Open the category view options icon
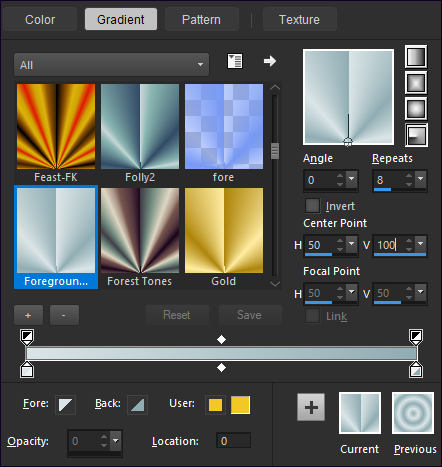The height and width of the screenshot is (467, 442). [235, 61]
